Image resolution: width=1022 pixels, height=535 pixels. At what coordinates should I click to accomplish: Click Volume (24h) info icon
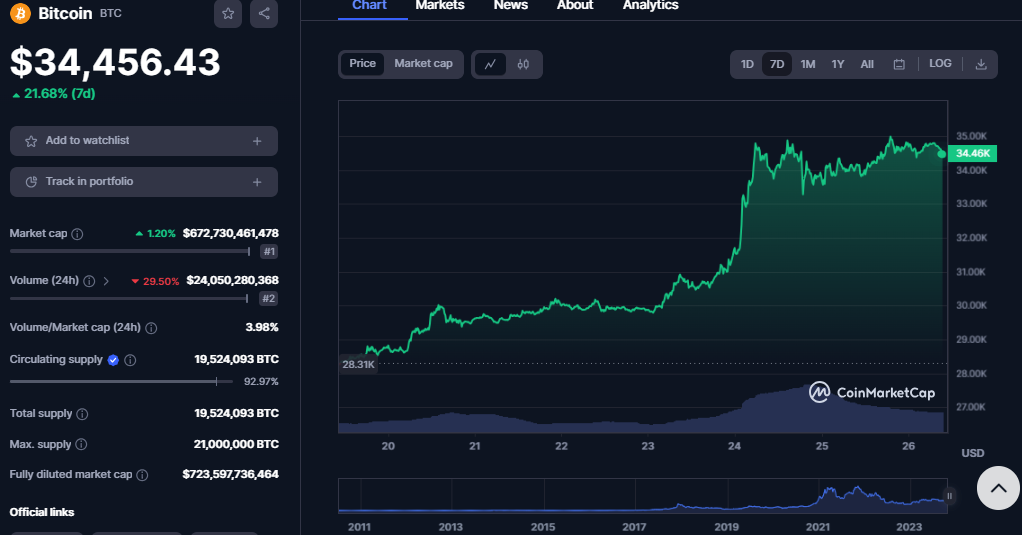click(x=89, y=281)
